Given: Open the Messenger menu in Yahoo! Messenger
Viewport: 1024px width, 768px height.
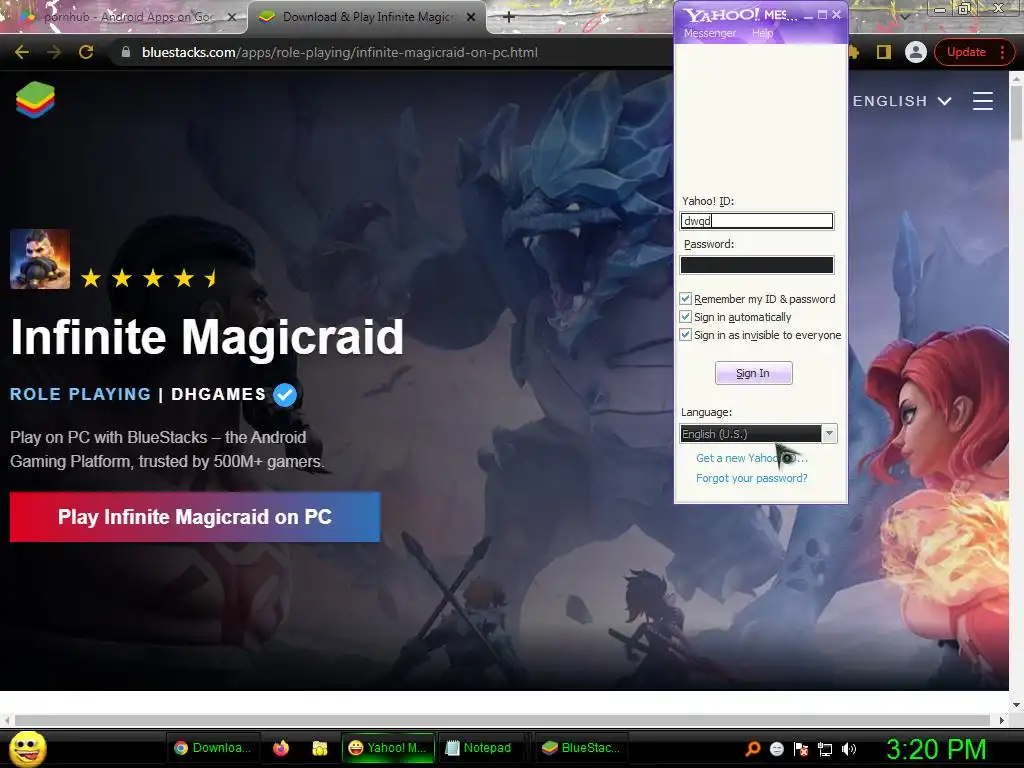Looking at the screenshot, I should point(709,33).
